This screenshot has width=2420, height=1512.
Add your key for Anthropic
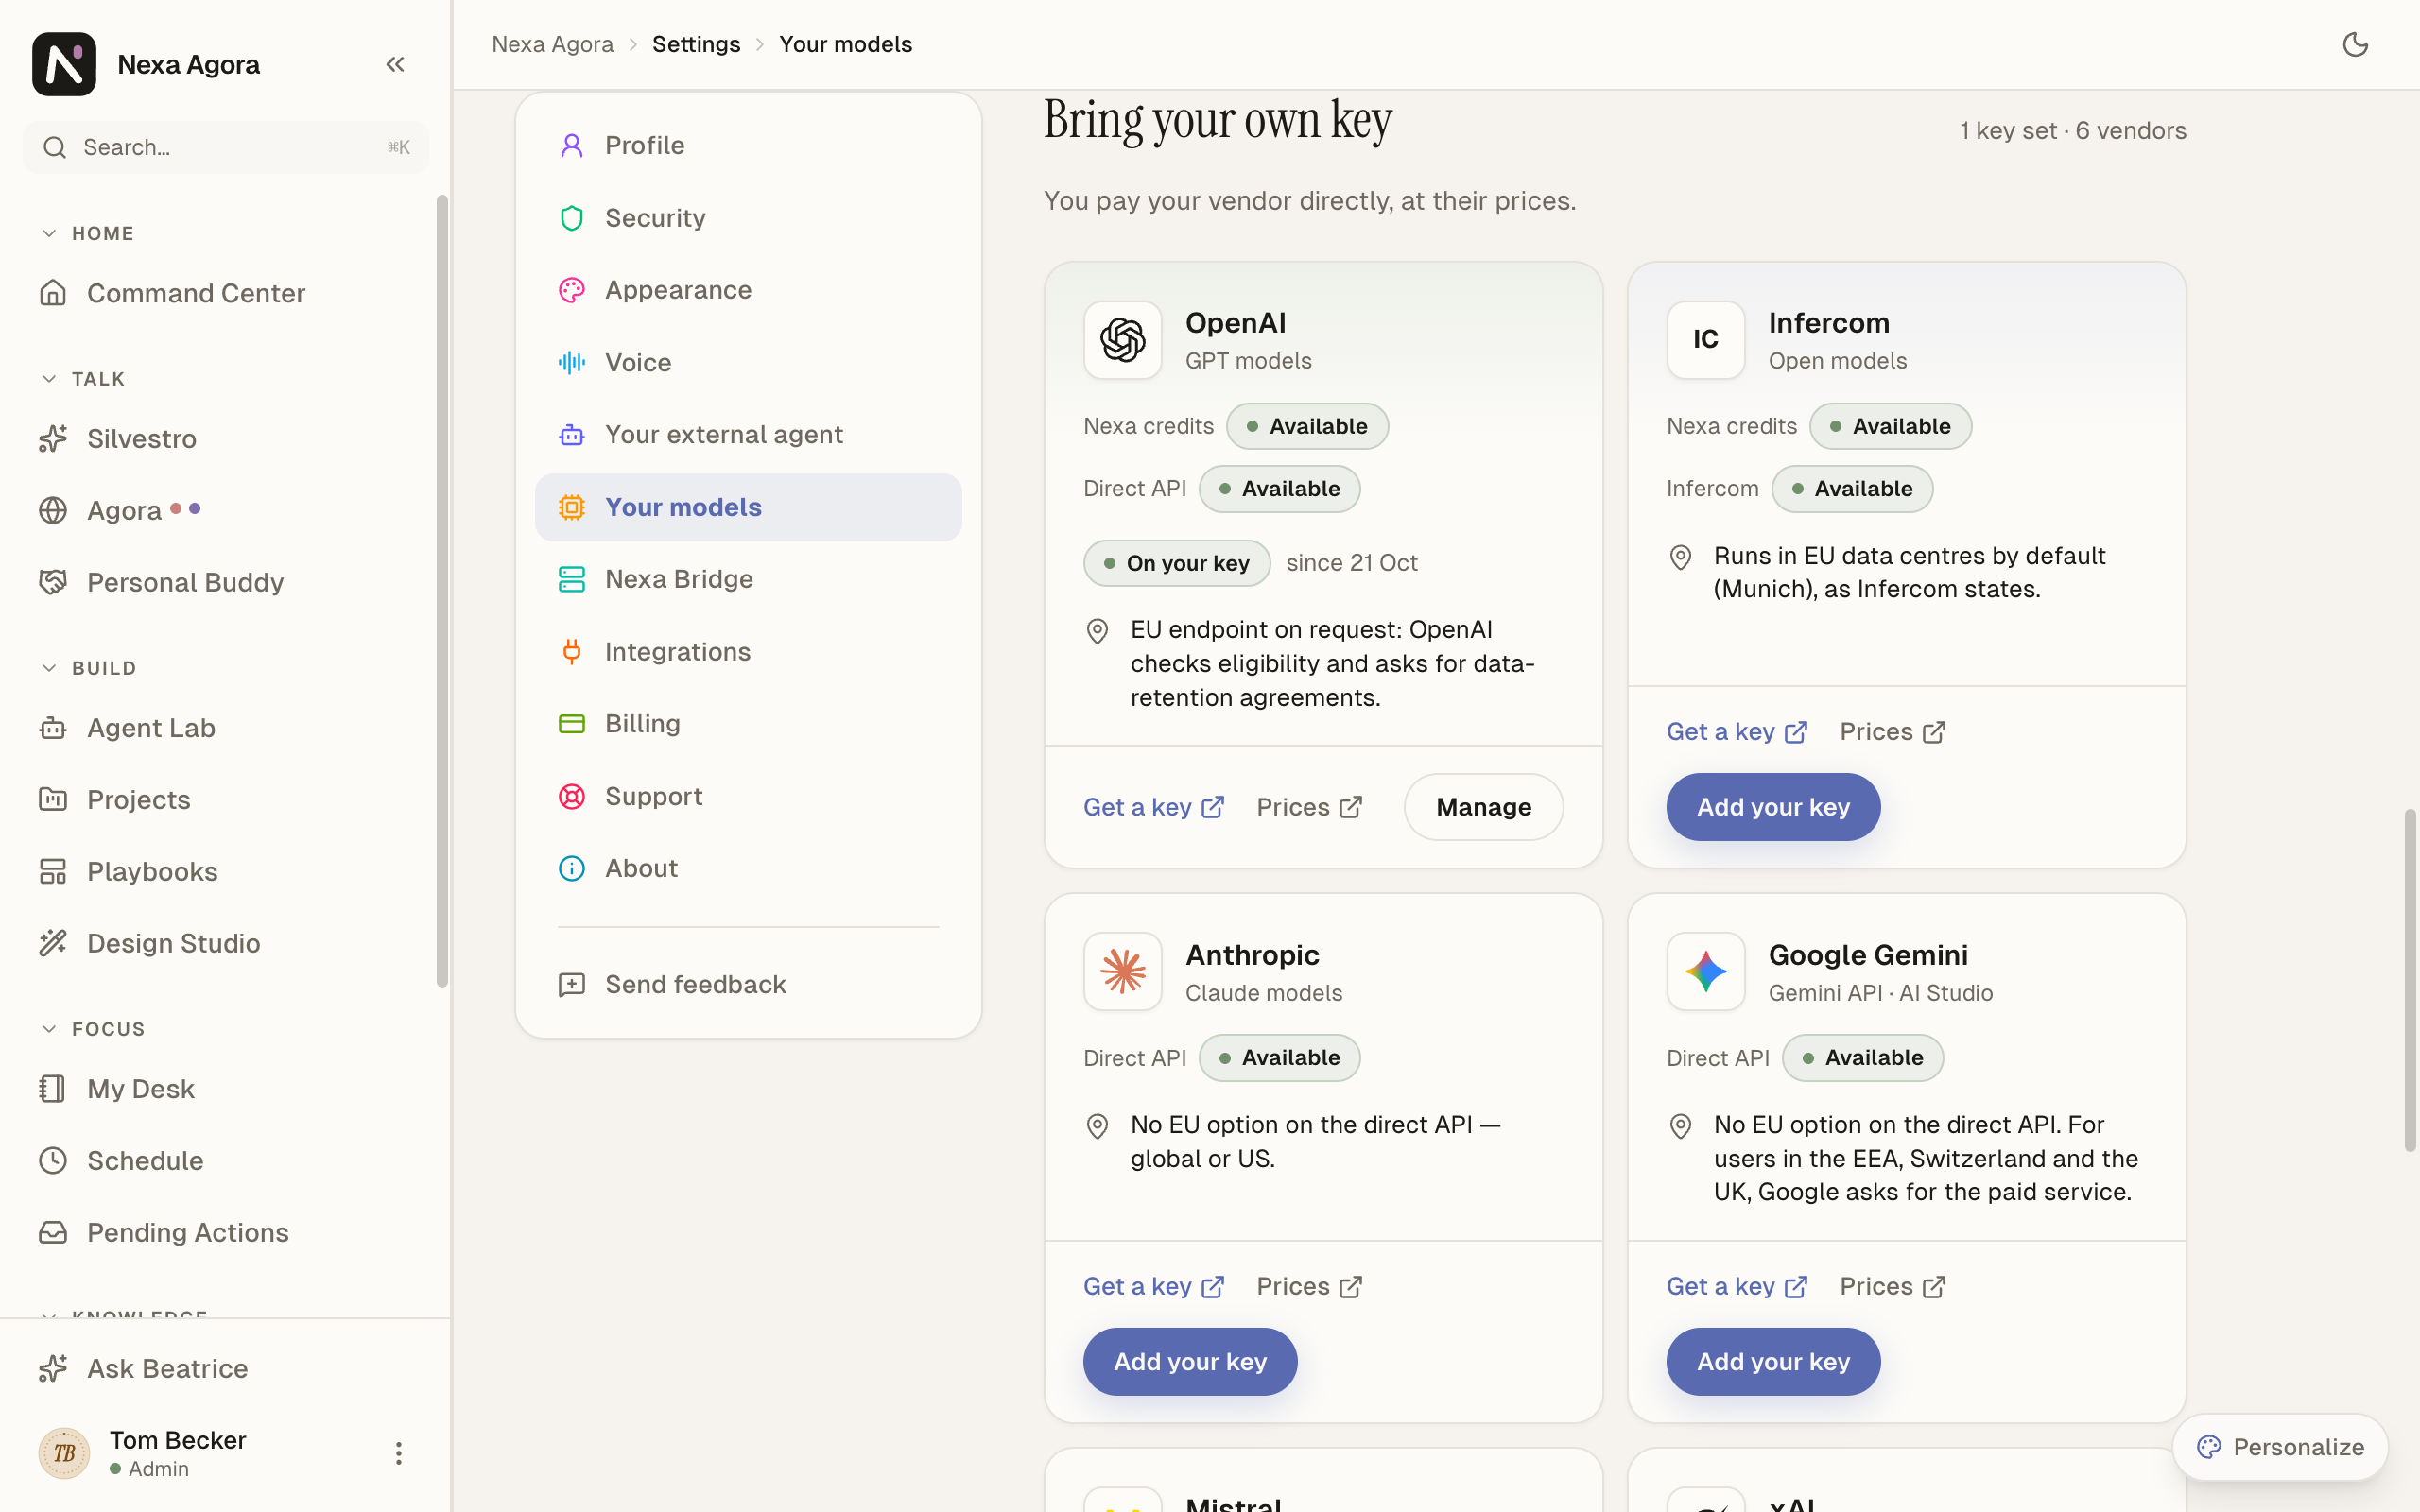pos(1190,1361)
